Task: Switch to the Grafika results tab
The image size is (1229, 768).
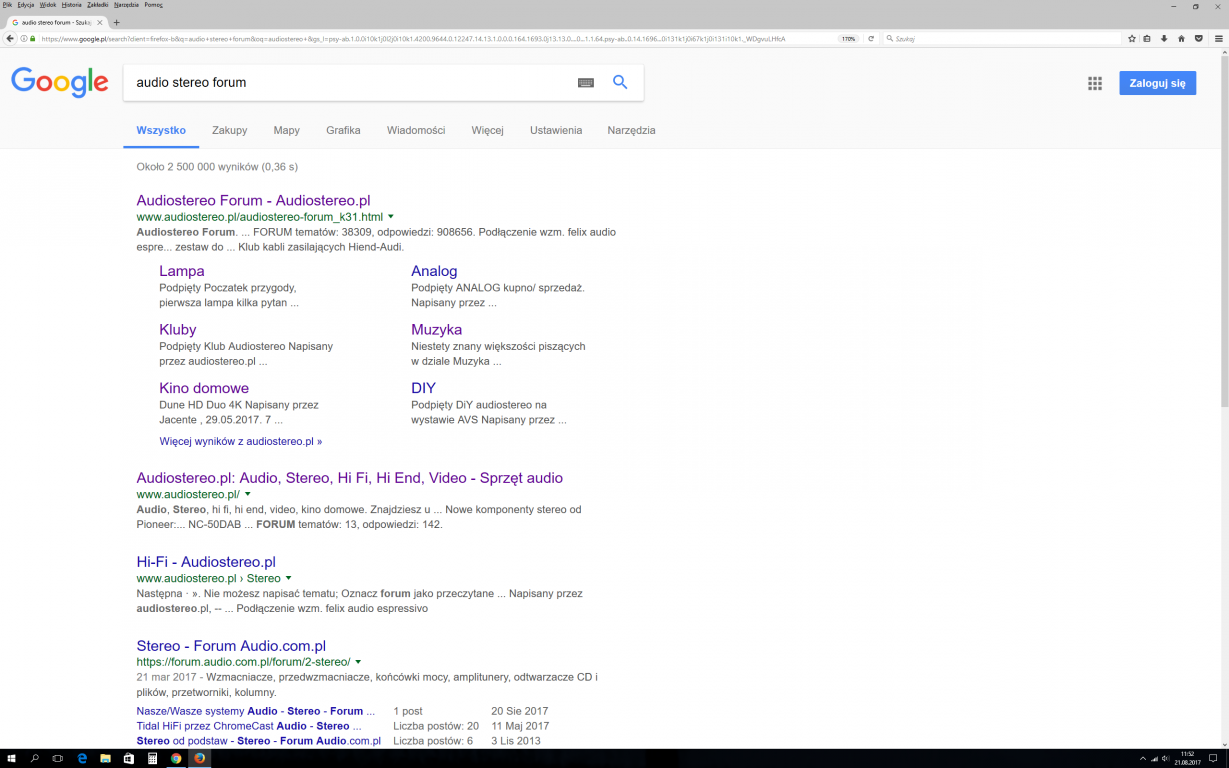Action: [x=343, y=130]
